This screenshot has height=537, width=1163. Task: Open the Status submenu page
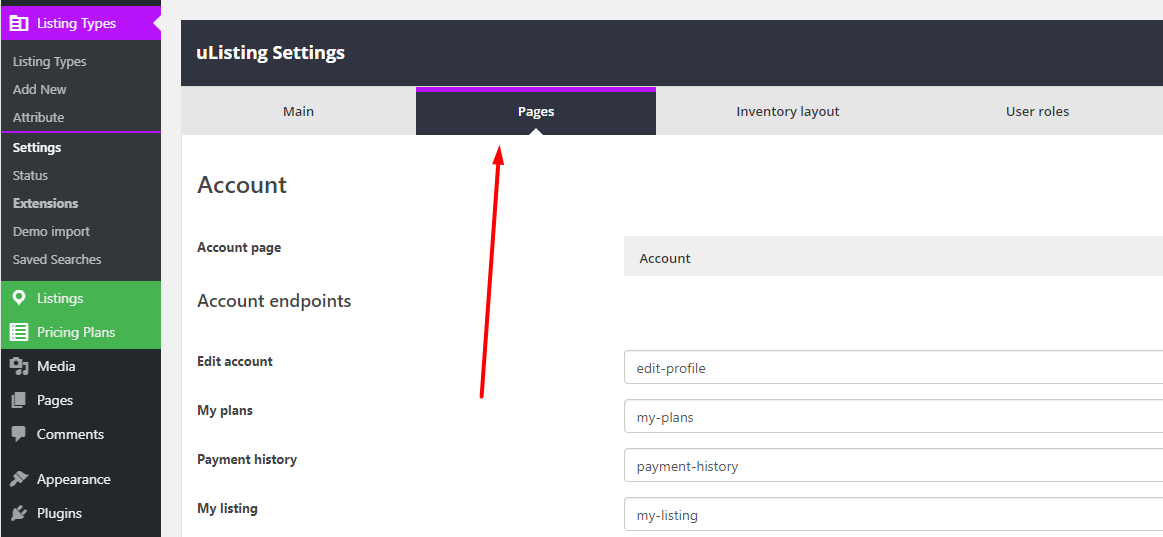click(x=30, y=175)
